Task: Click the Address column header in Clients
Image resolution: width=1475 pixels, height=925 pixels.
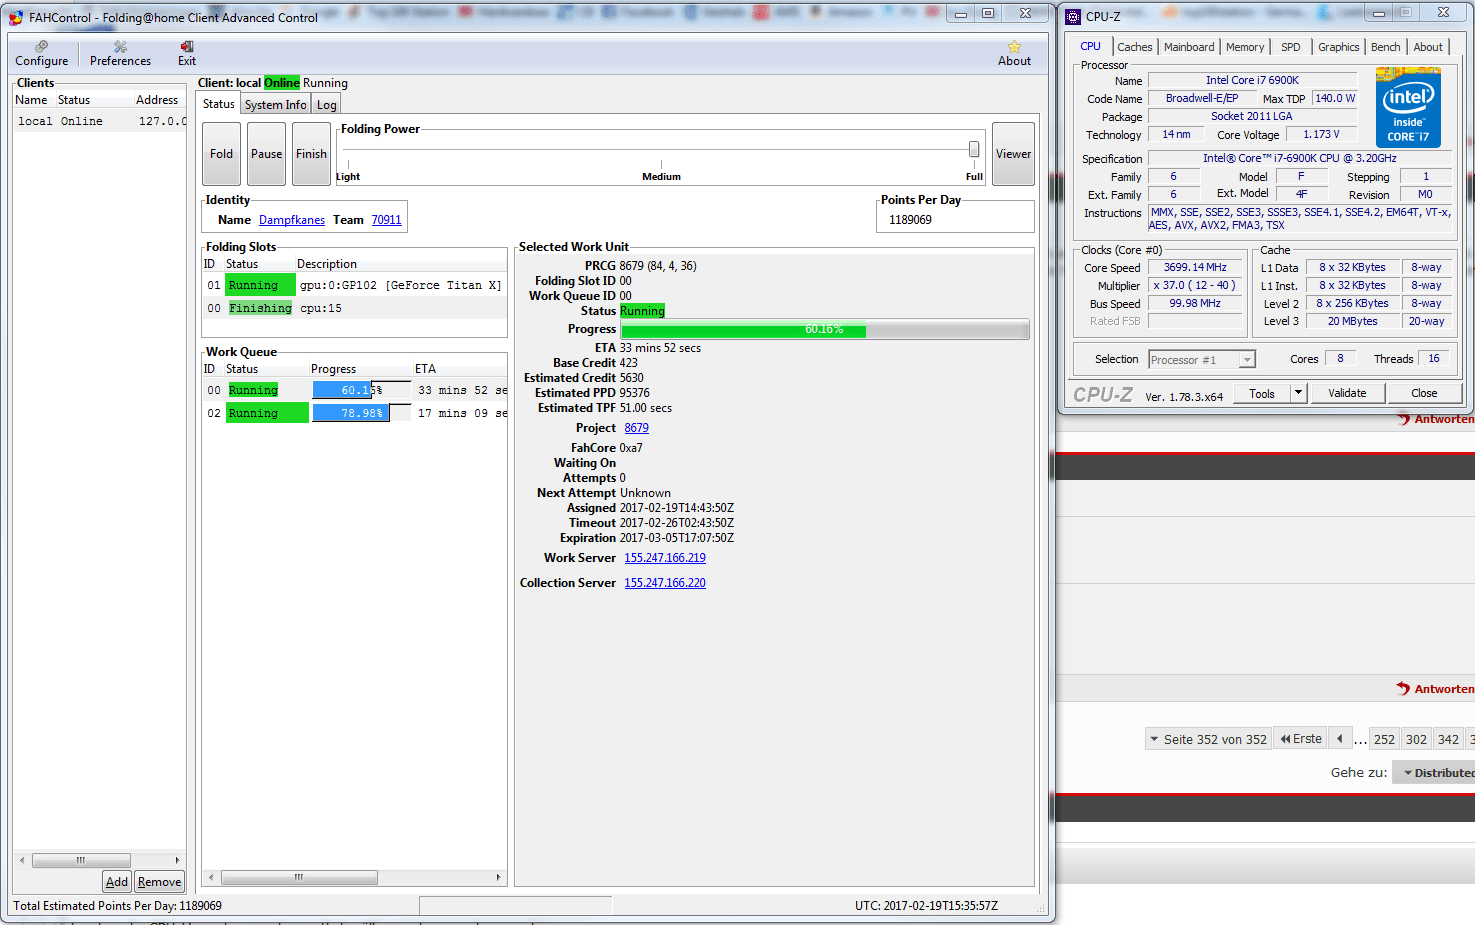Action: (158, 100)
